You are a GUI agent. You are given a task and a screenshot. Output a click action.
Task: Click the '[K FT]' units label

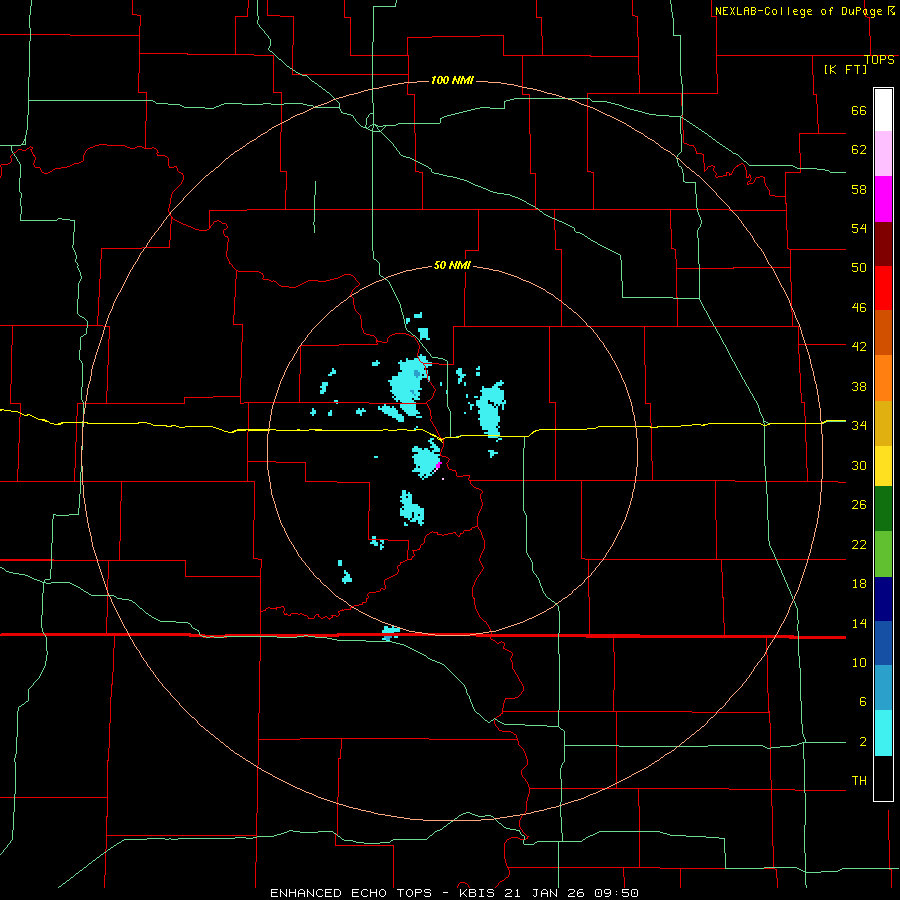[845, 69]
